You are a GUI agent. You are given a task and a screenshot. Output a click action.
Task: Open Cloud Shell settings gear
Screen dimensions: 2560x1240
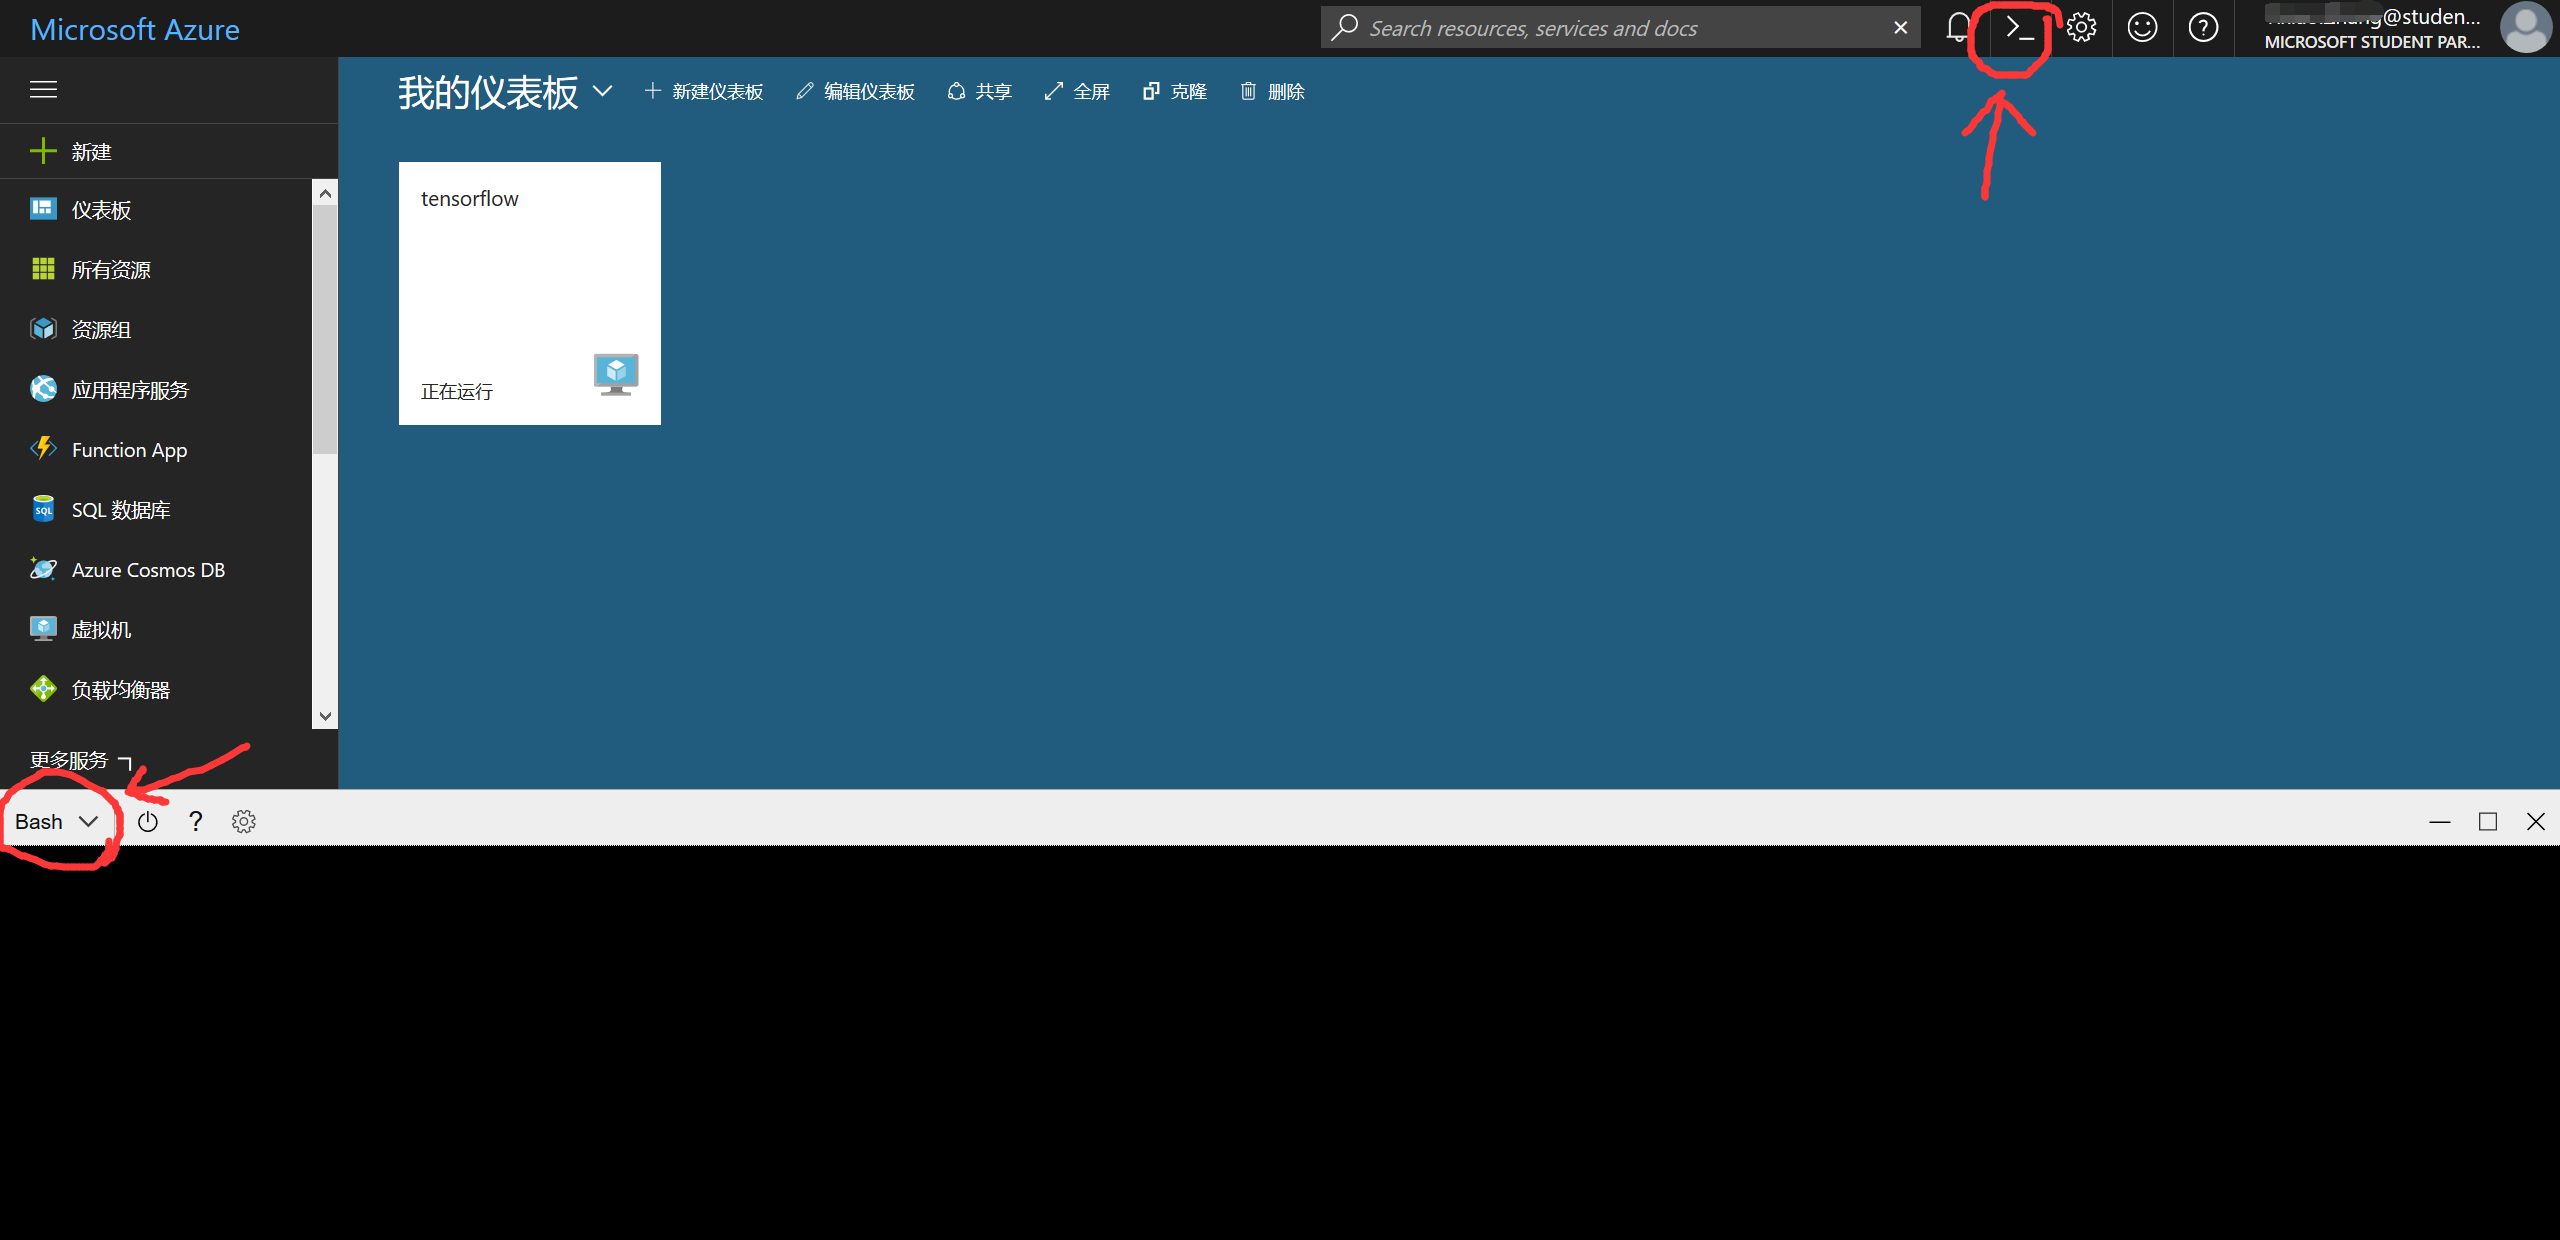[244, 822]
